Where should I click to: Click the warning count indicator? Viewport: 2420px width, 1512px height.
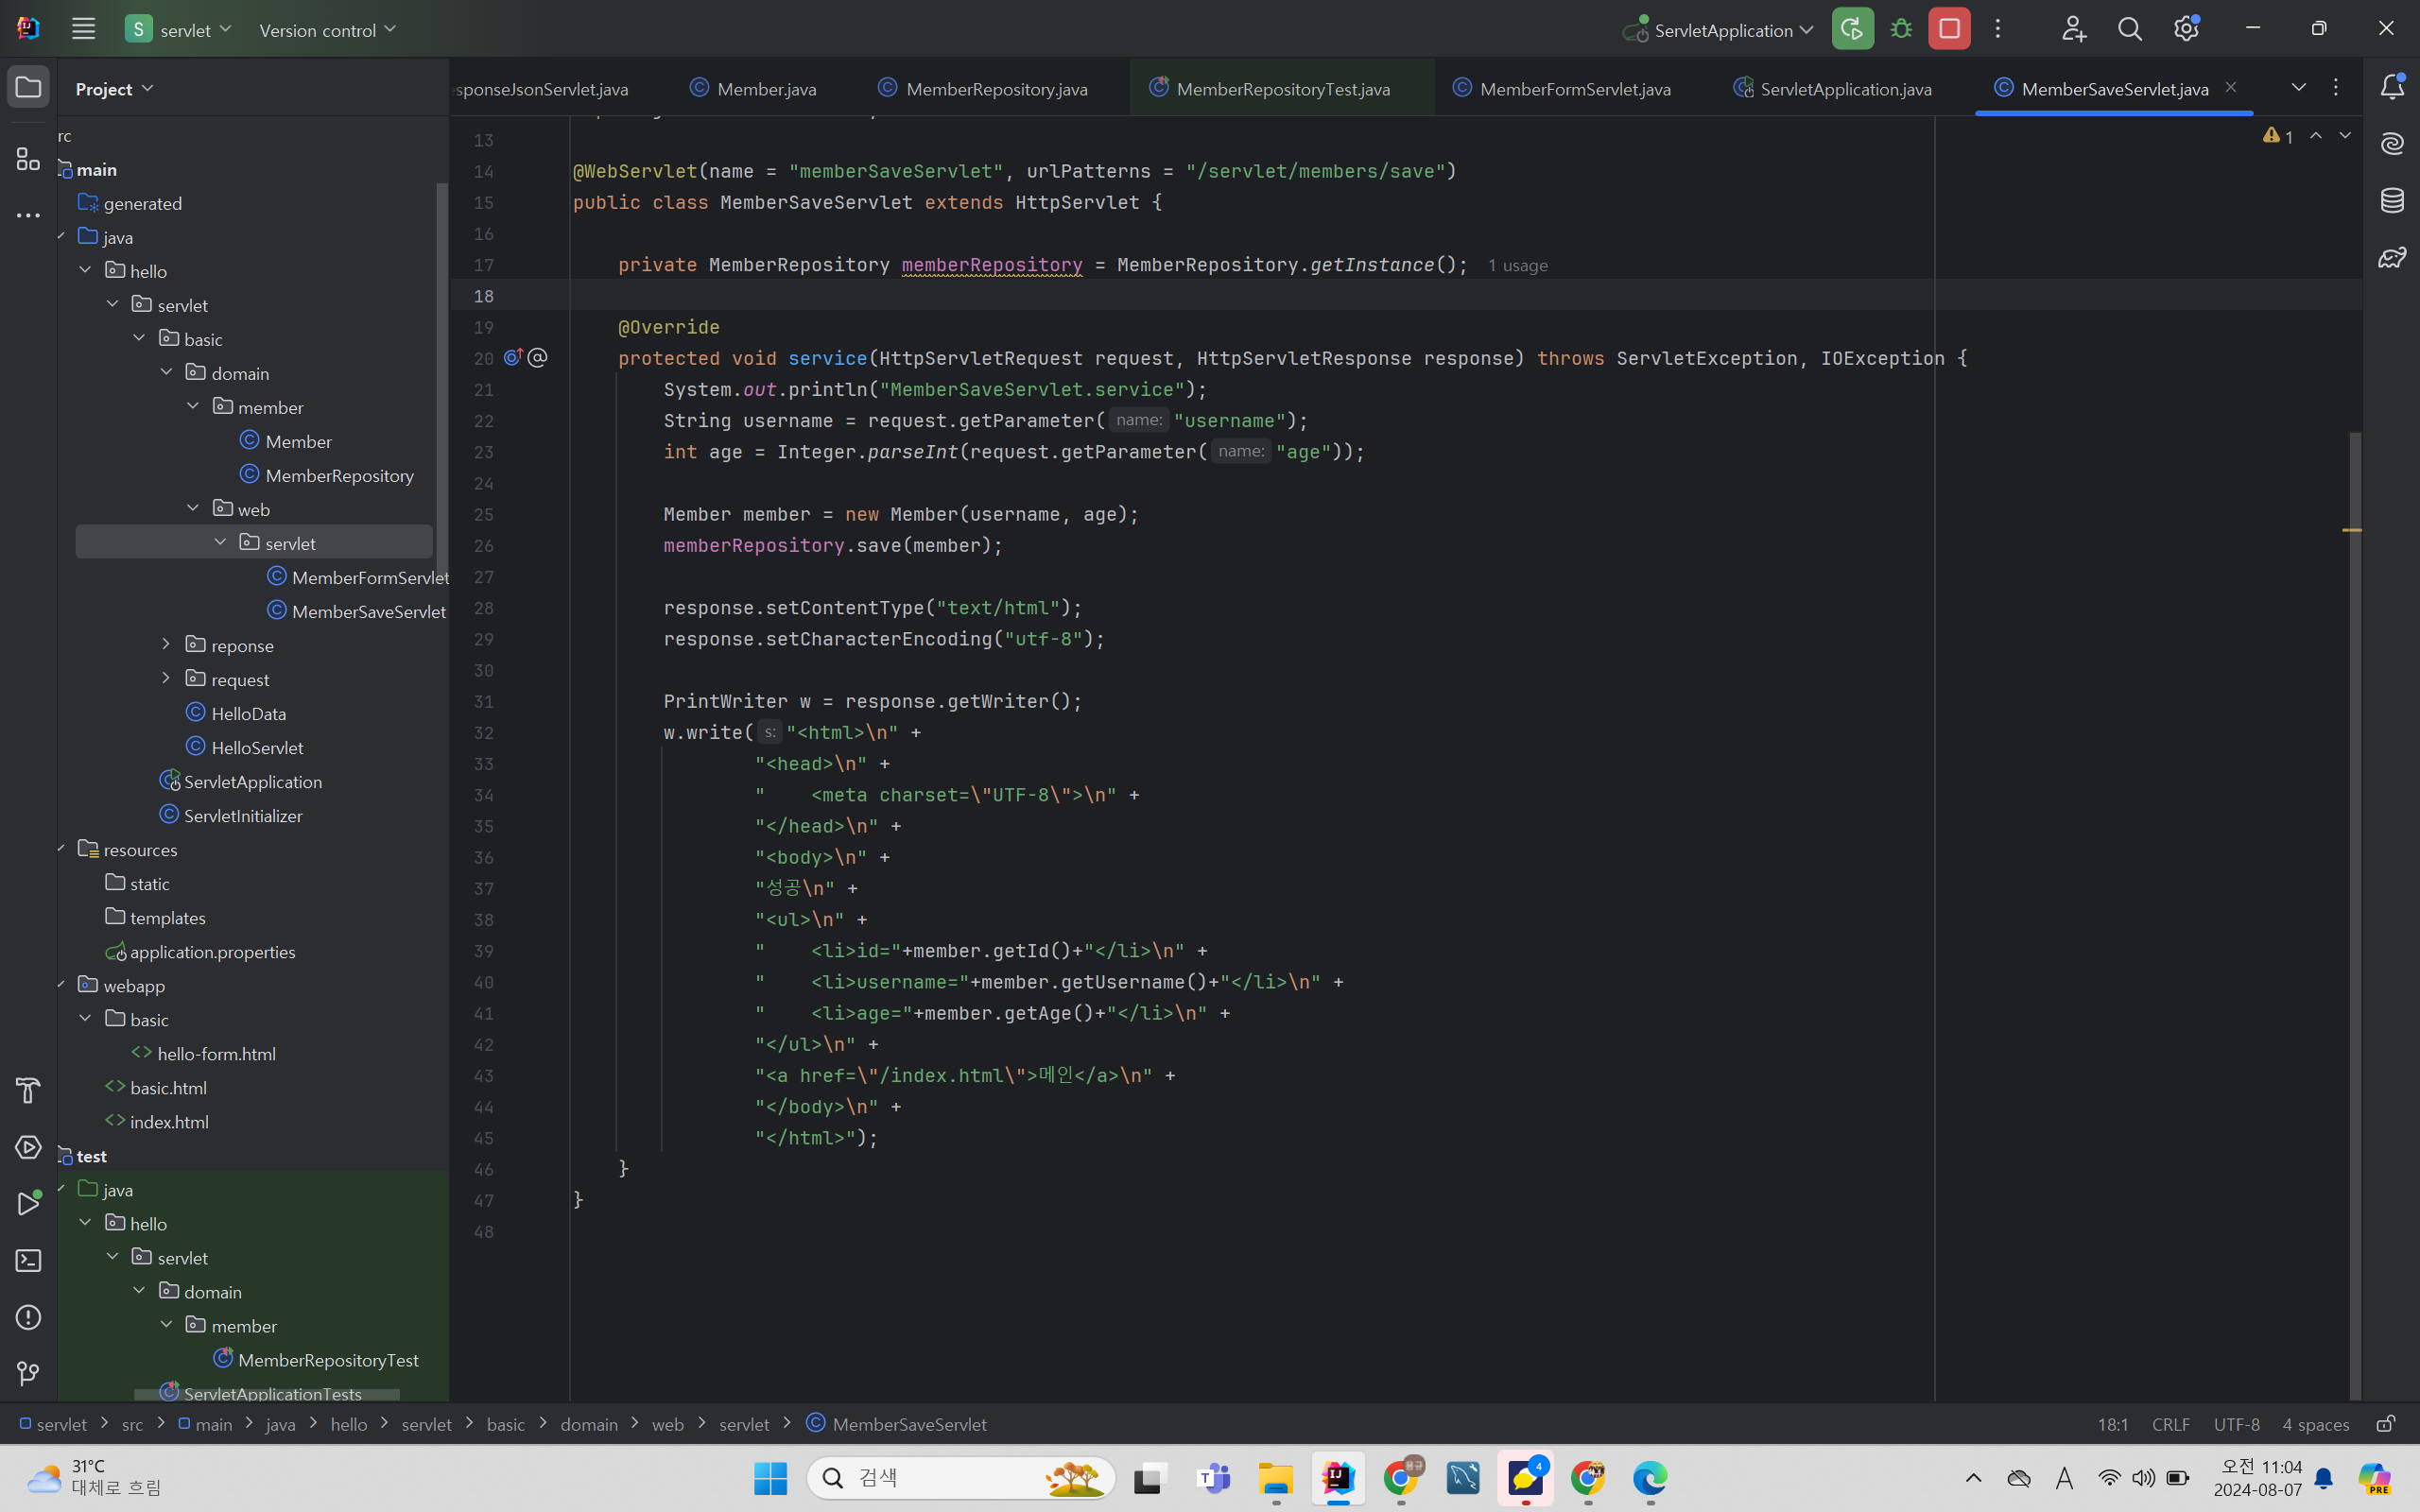(x=2278, y=136)
